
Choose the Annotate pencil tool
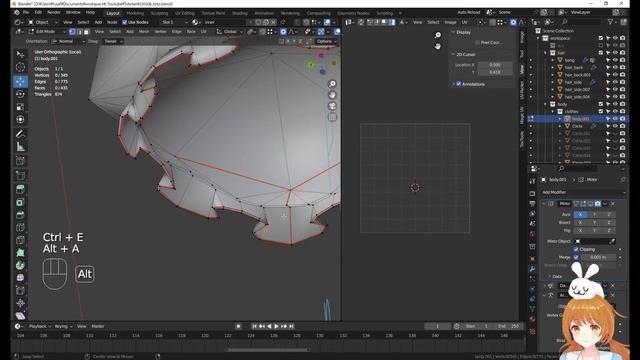tap(20, 134)
